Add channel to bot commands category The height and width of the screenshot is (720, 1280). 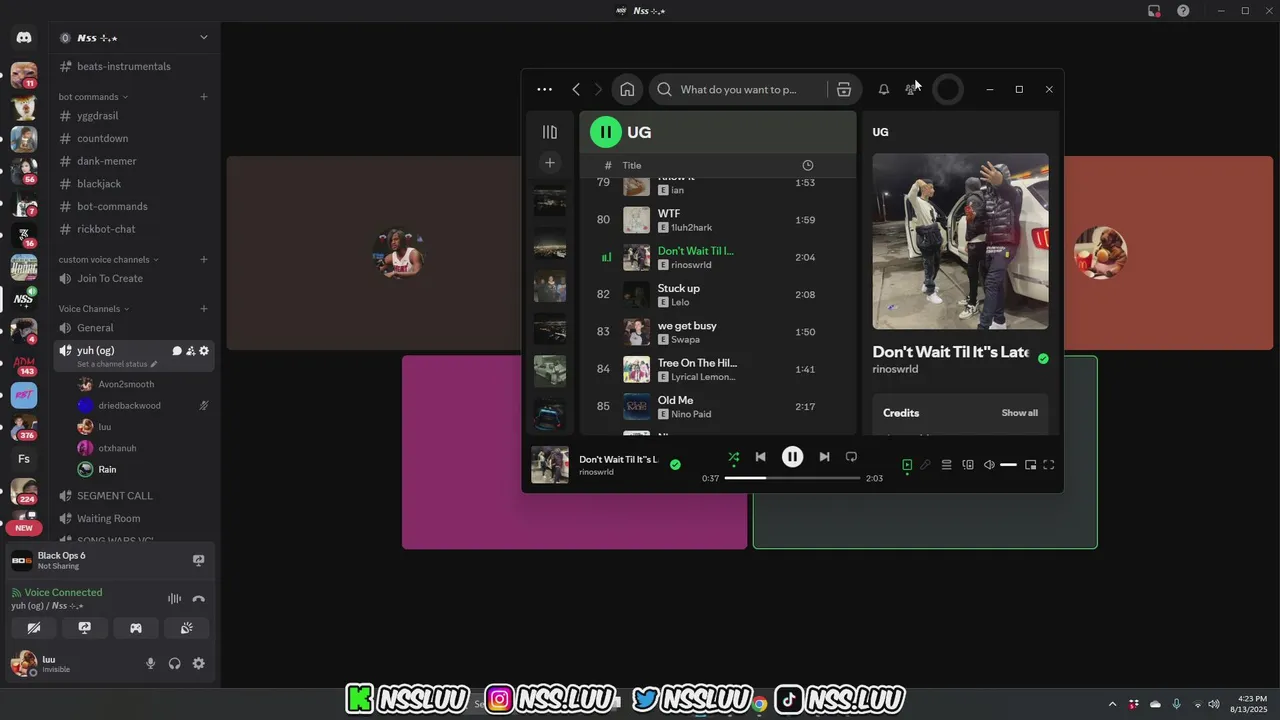(x=204, y=97)
